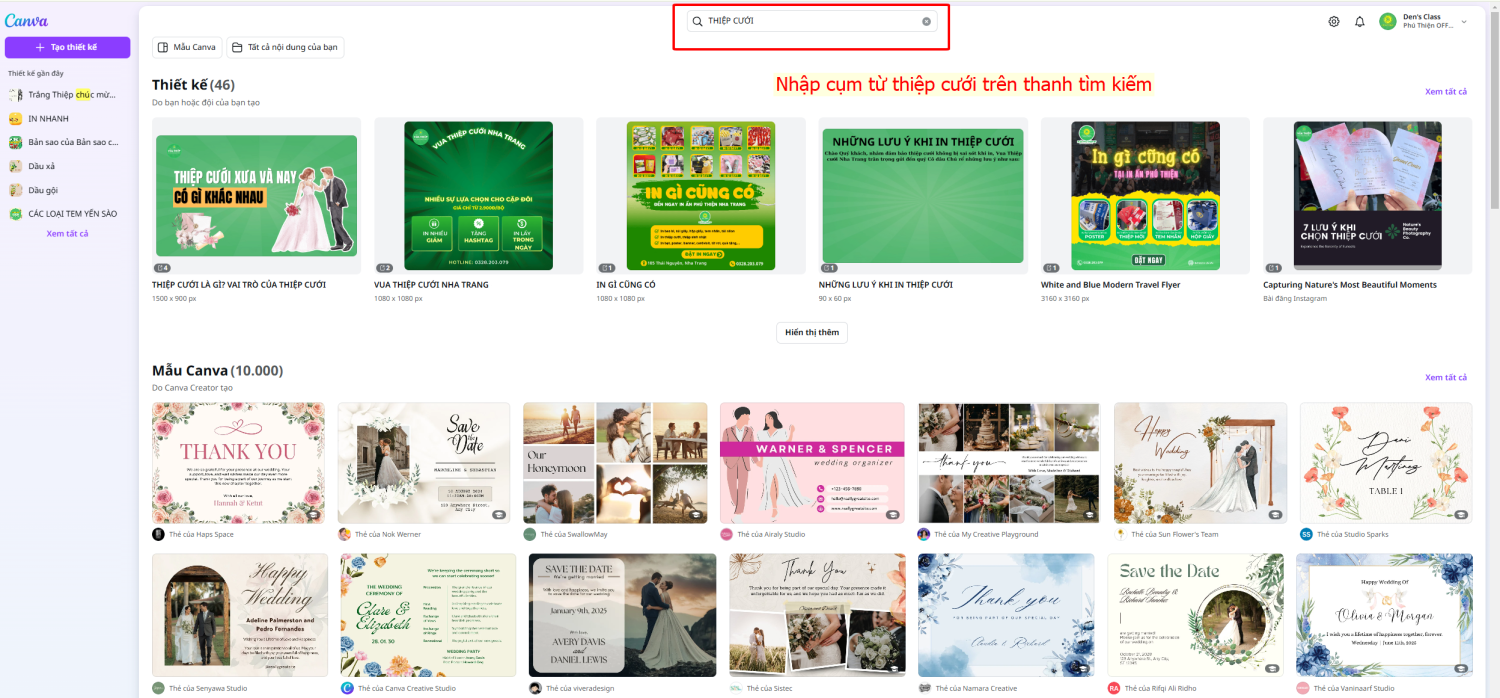
Task: Click the Den's Class account avatar
Action: tap(1388, 21)
